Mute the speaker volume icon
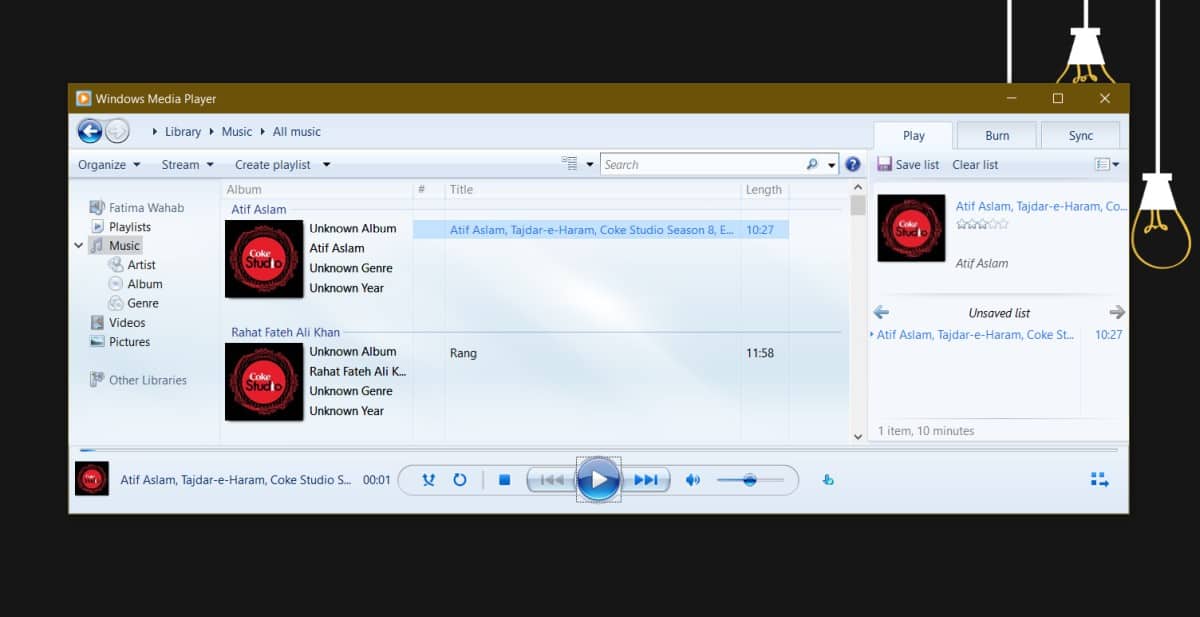The image size is (1200, 617). tap(692, 480)
